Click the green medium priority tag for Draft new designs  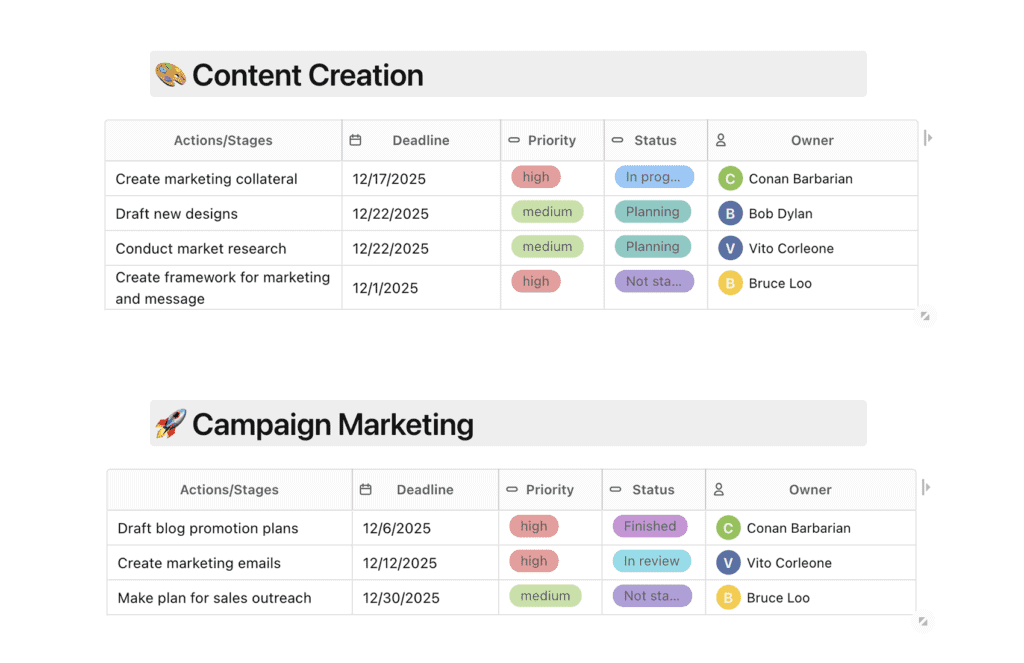click(547, 212)
